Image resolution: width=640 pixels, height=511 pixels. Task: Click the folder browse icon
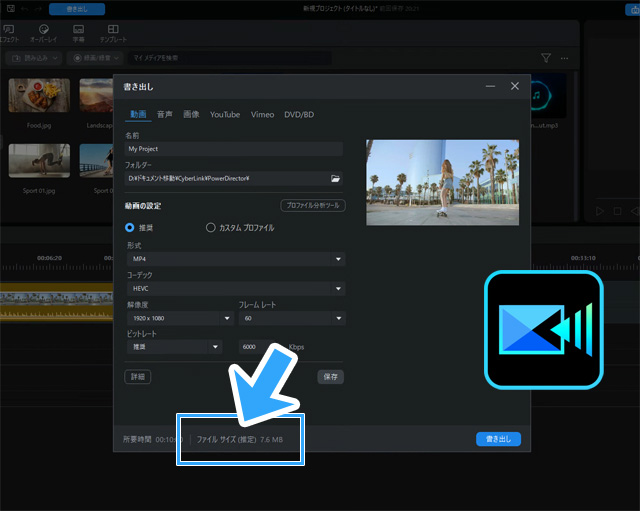click(x=336, y=178)
